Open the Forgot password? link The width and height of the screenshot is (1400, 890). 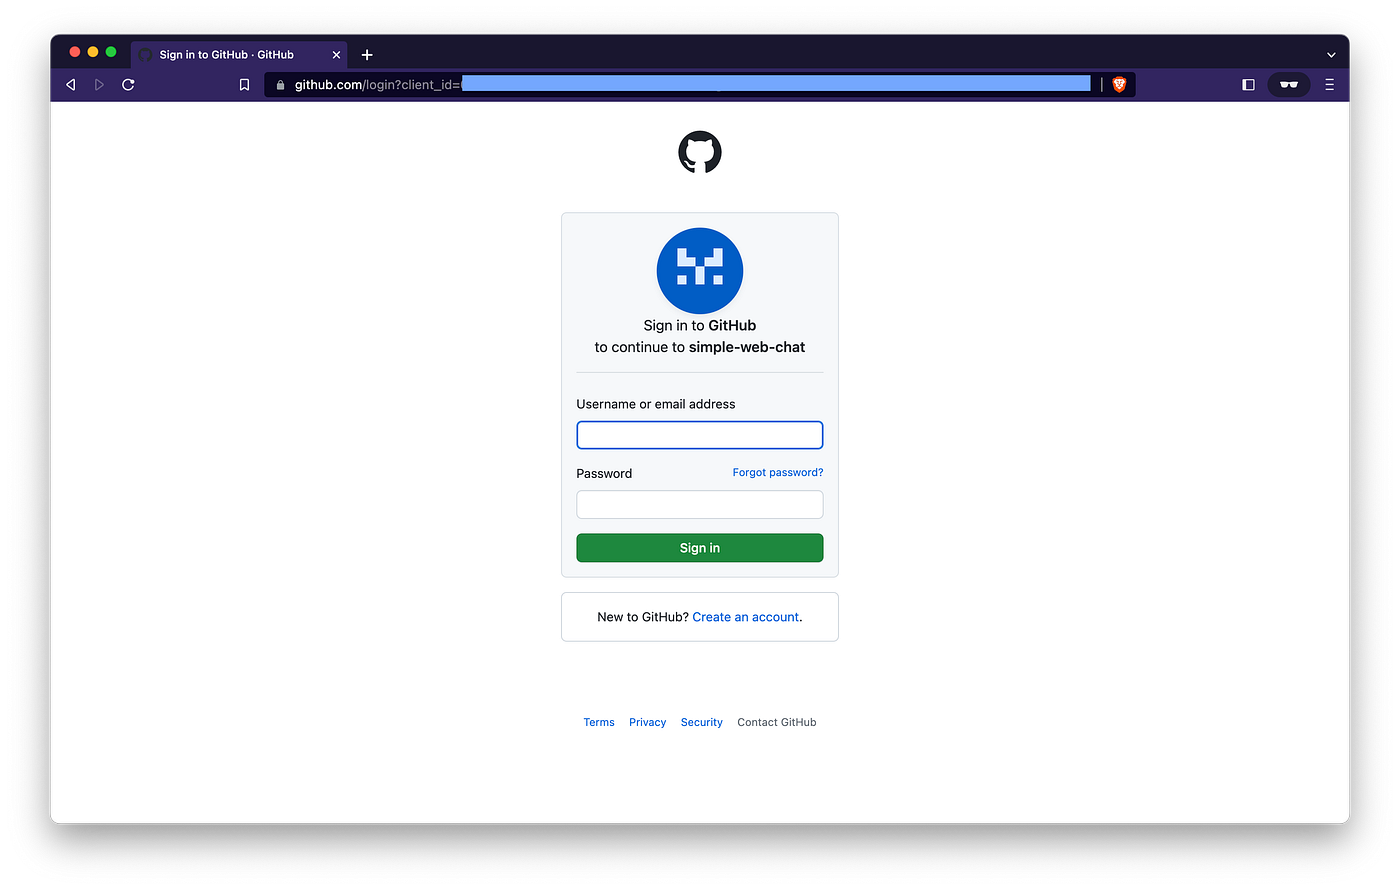coord(778,472)
